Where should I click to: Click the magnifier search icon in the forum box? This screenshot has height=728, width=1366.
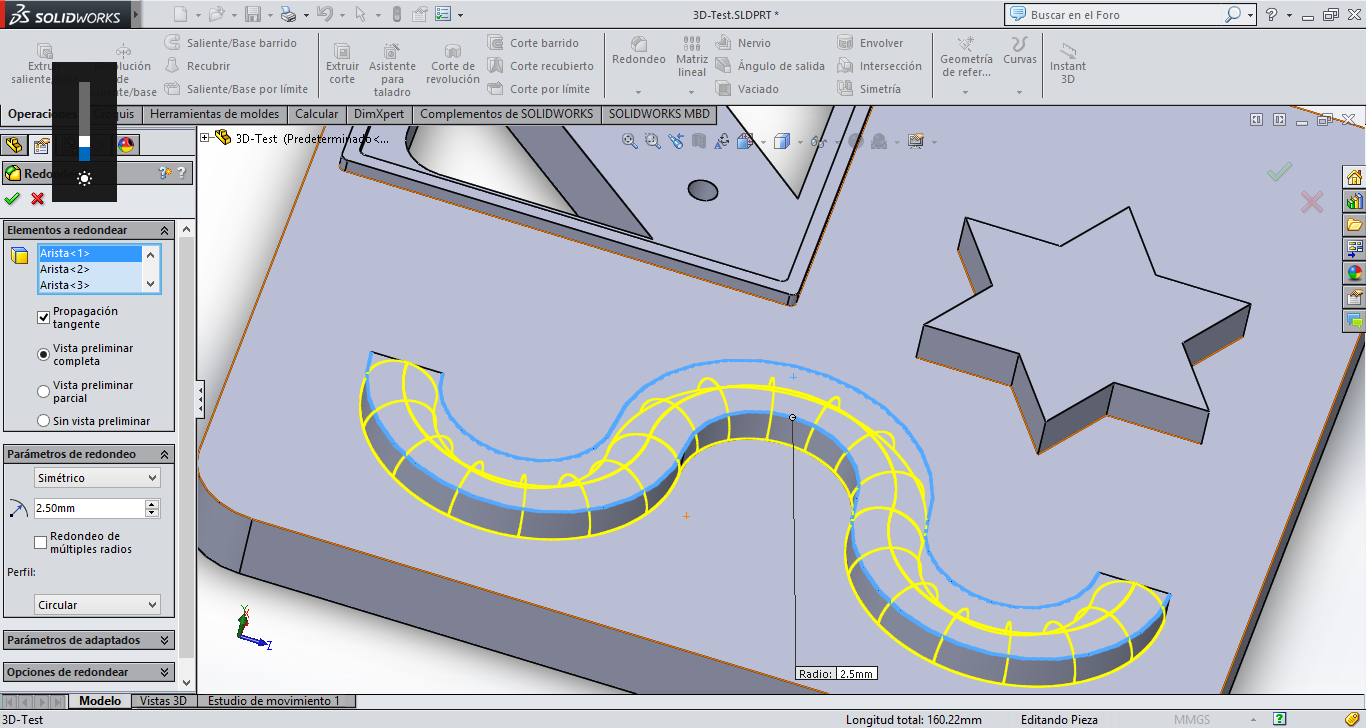[1232, 15]
